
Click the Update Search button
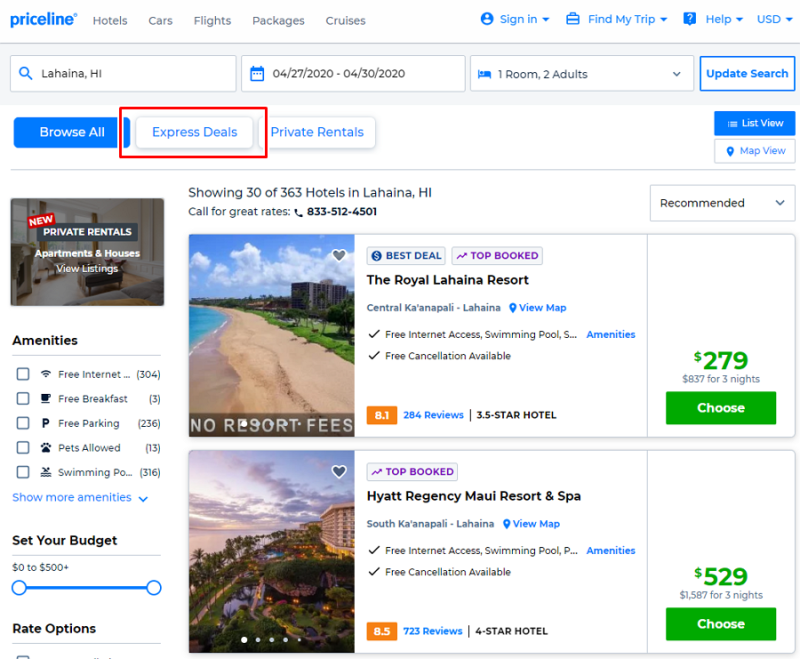(747, 73)
